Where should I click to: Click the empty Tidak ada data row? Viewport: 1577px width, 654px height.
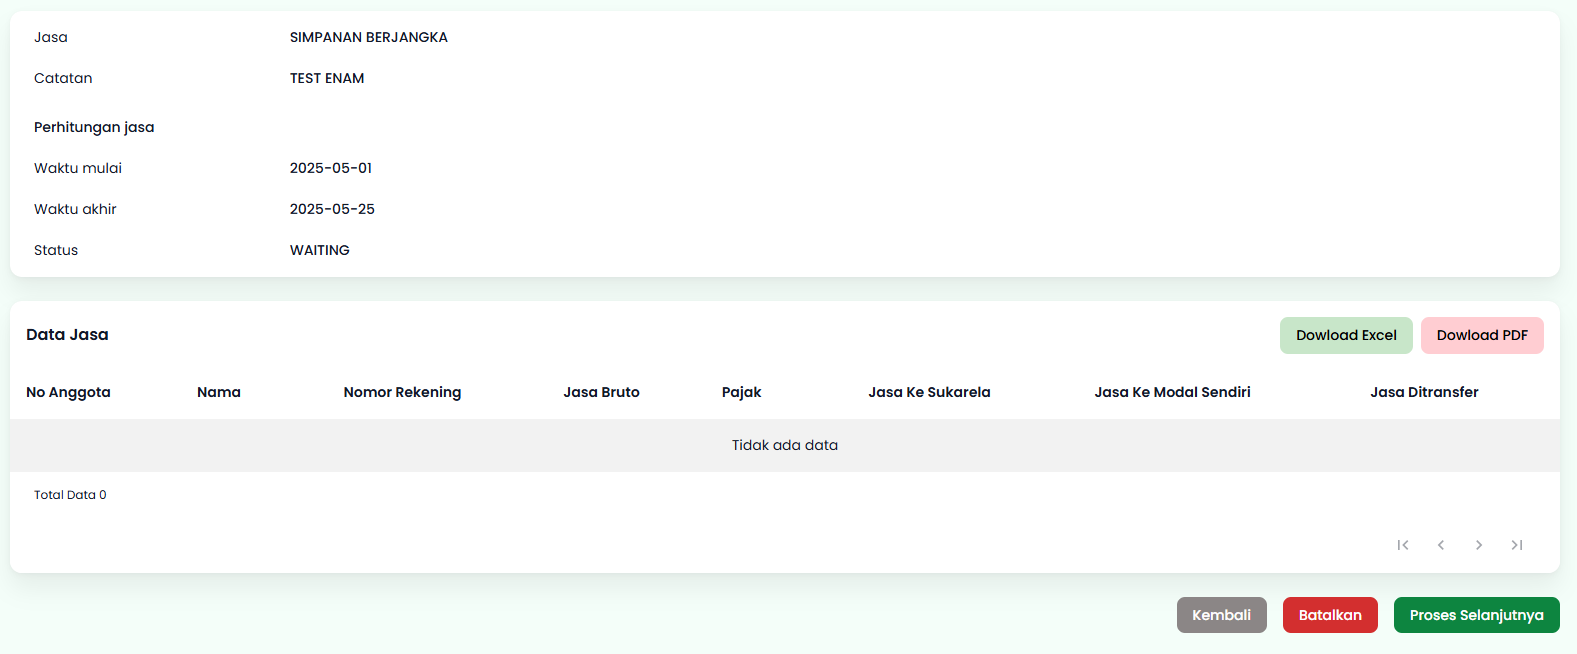785,445
